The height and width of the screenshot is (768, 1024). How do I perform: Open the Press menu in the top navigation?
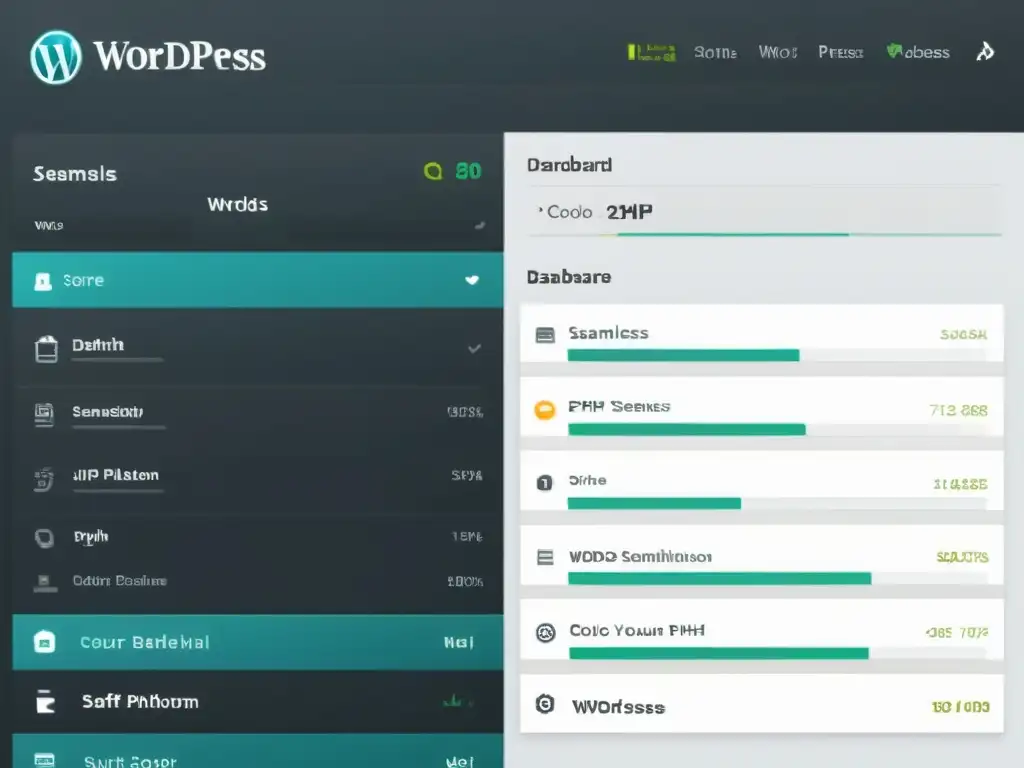(x=840, y=52)
